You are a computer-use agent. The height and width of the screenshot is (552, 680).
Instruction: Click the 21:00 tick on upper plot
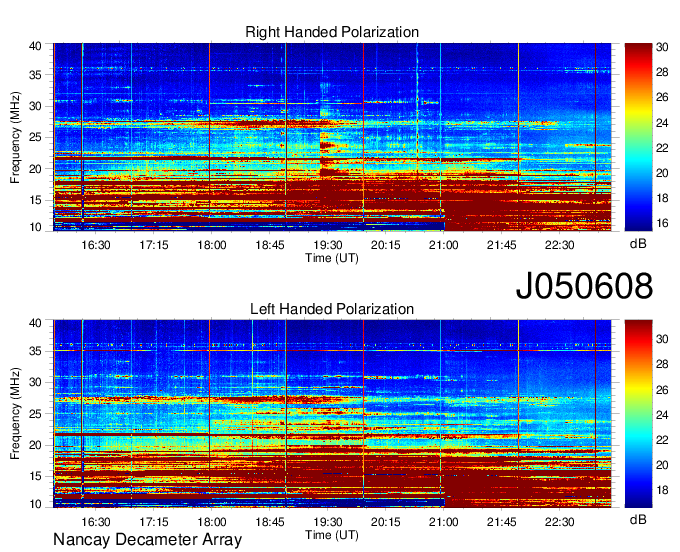tap(443, 245)
